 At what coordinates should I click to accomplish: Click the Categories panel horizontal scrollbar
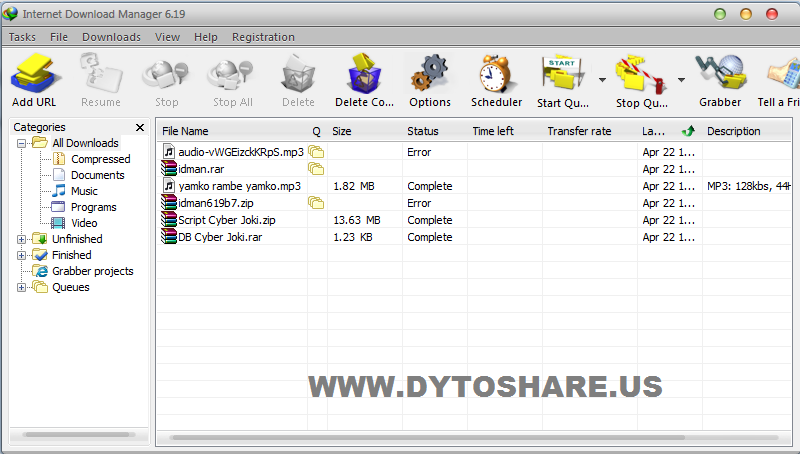click(77, 435)
